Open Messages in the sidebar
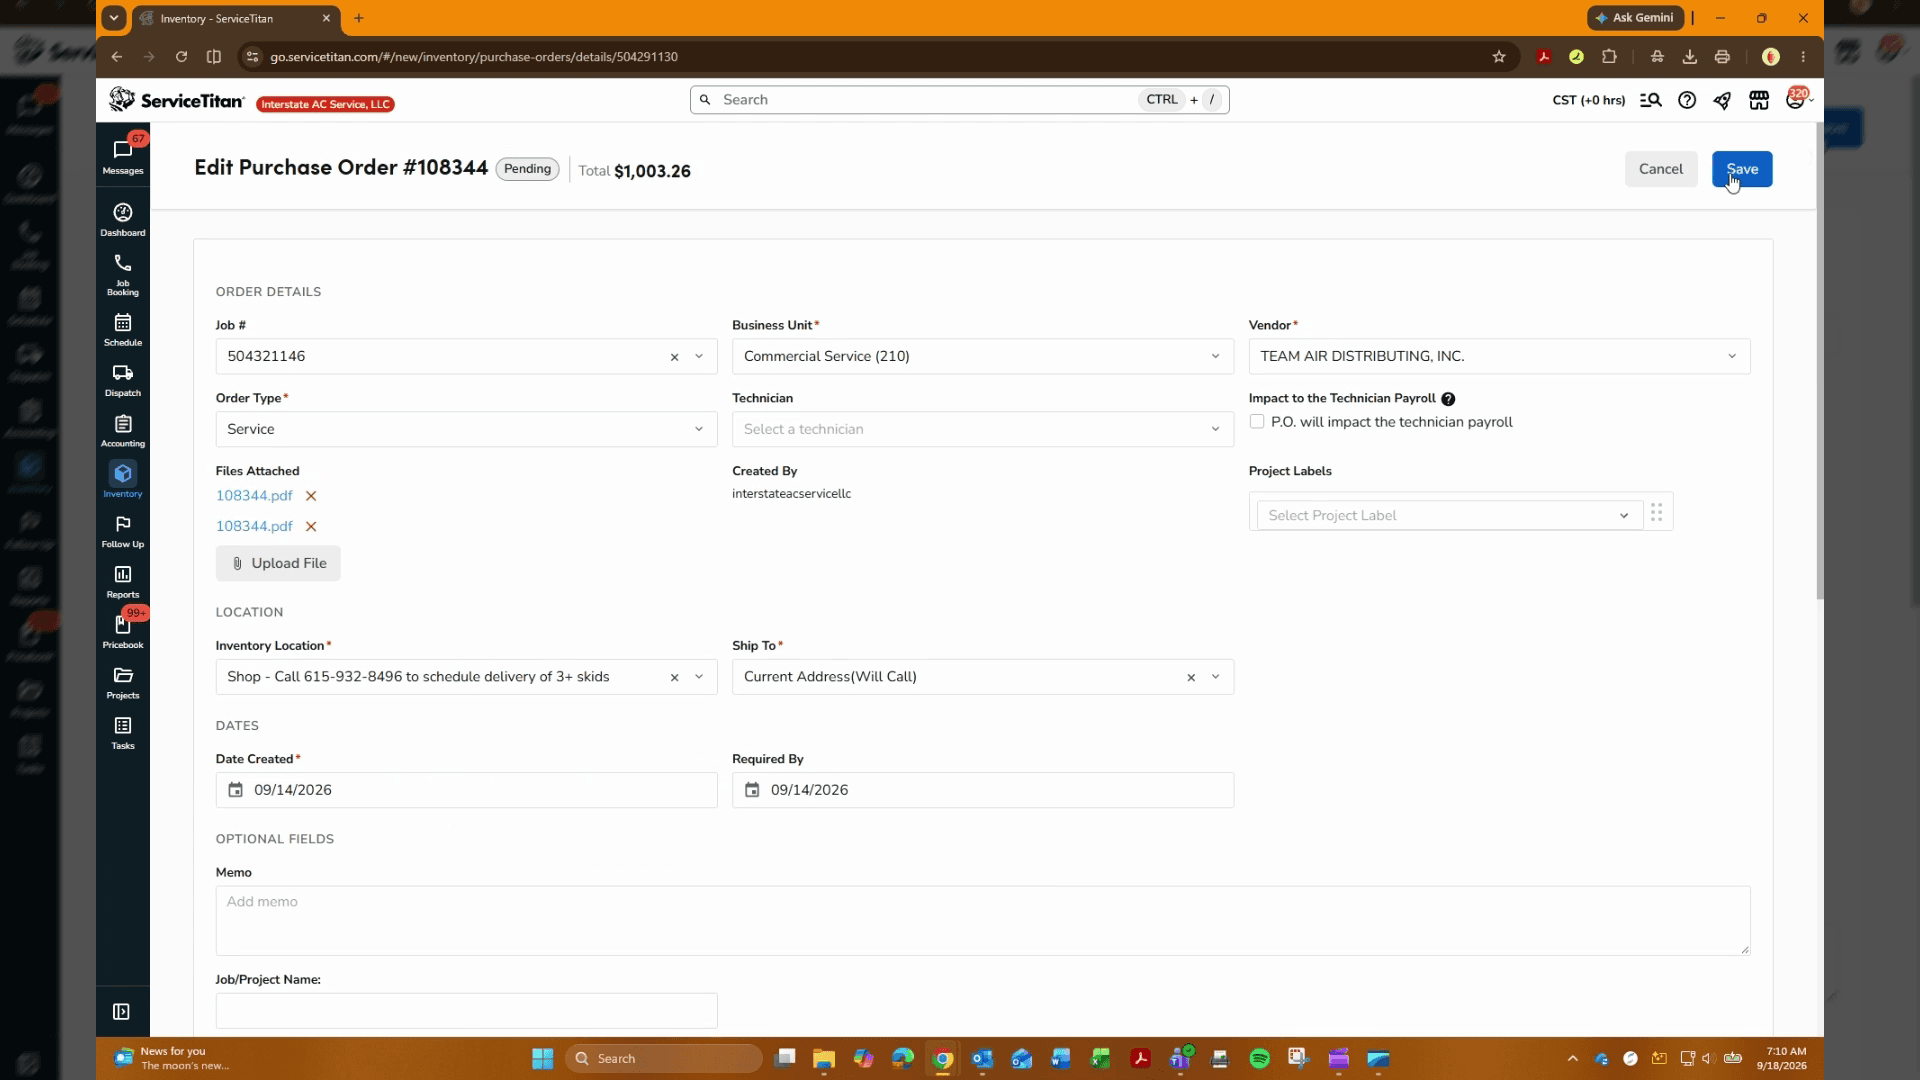Image resolution: width=1920 pixels, height=1080 pixels. [123, 156]
